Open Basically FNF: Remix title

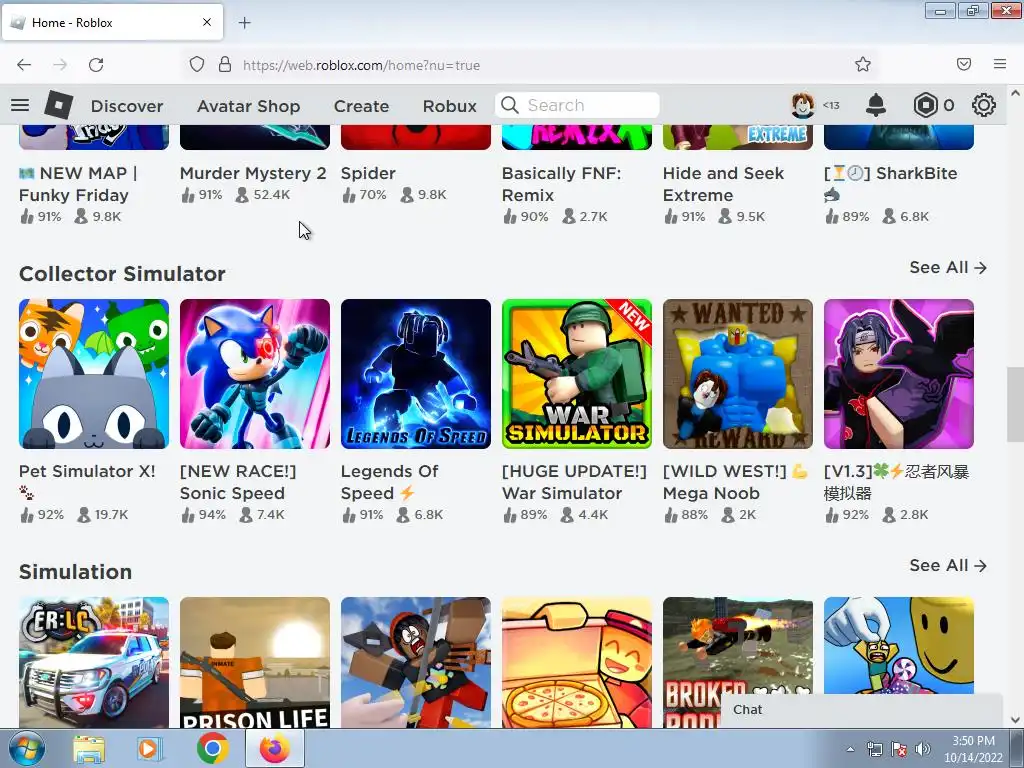(561, 184)
